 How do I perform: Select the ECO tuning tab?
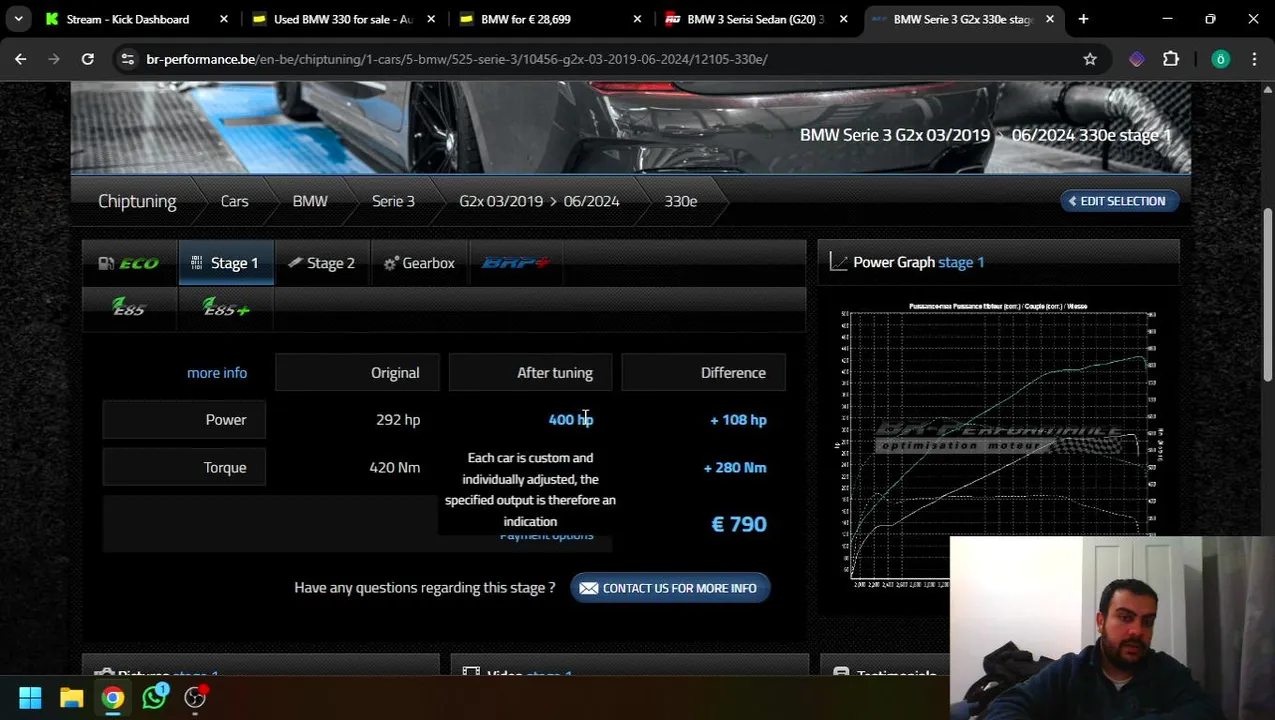click(x=129, y=263)
